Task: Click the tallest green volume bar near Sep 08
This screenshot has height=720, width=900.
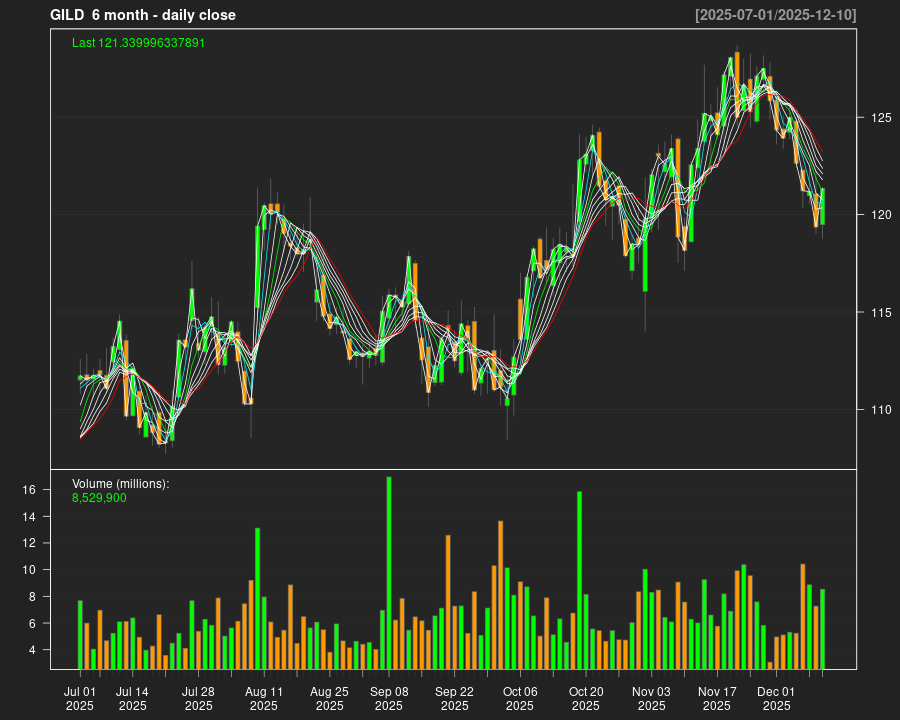Action: coord(389,572)
